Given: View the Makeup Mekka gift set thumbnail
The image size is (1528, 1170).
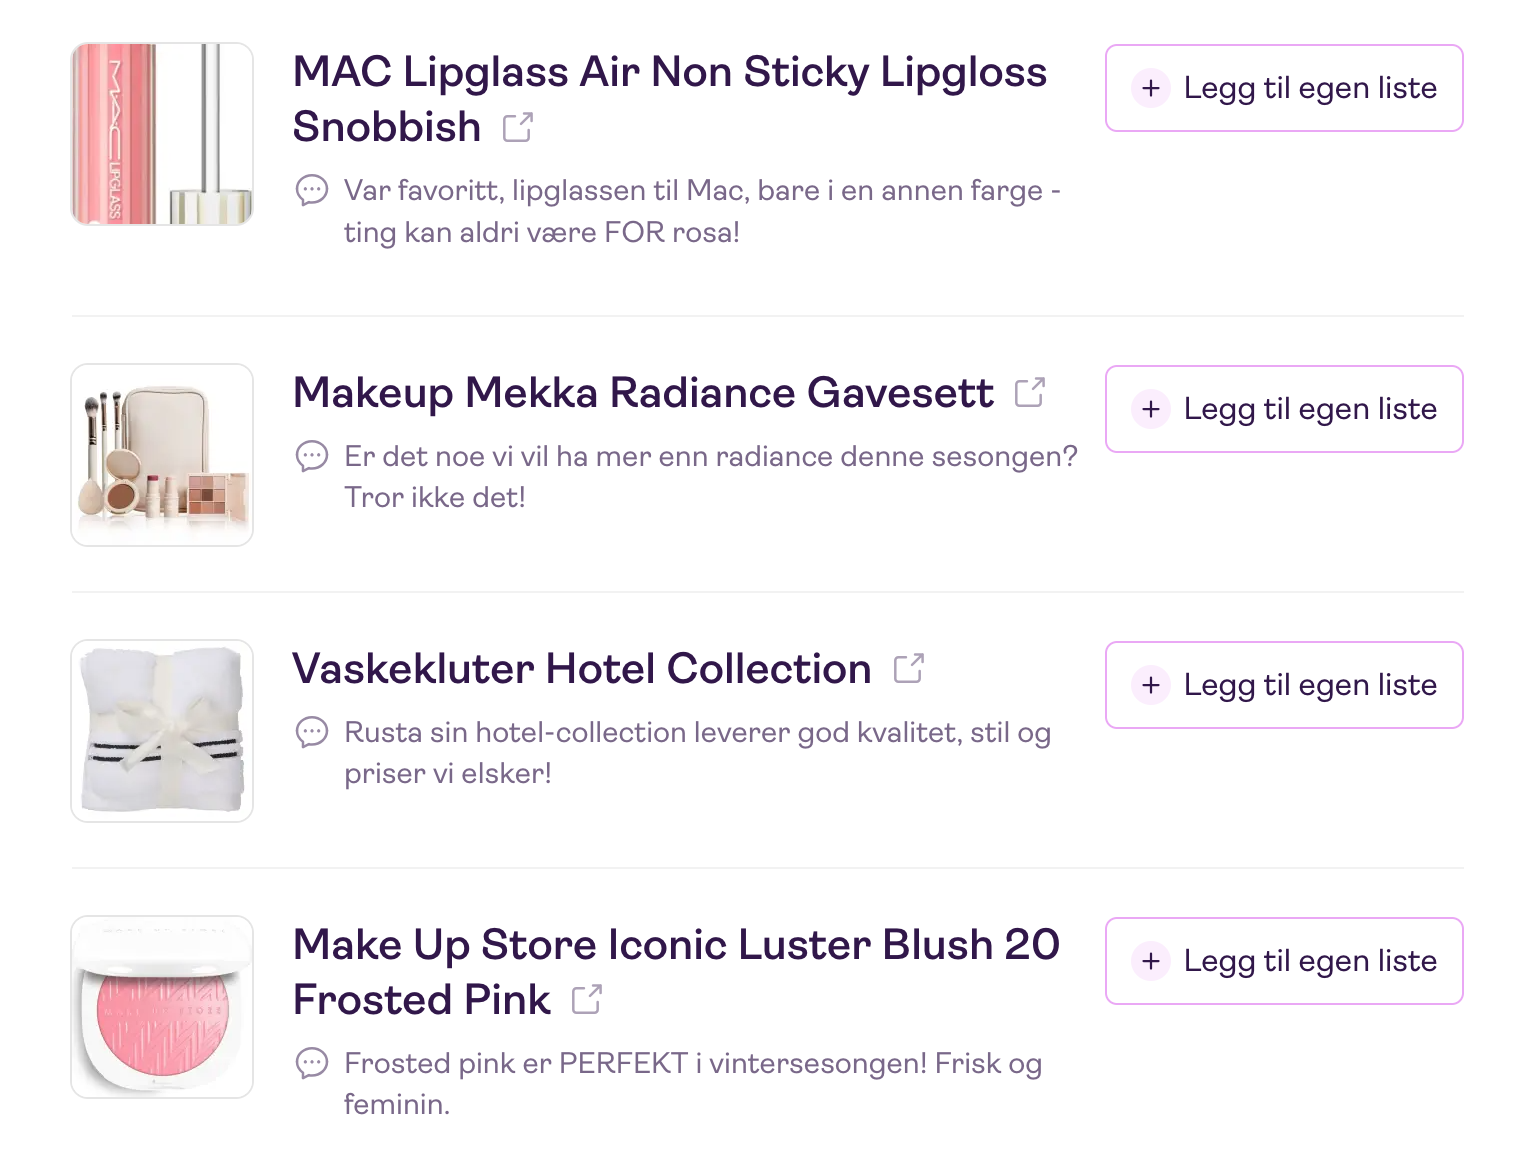Looking at the screenshot, I should pyautogui.click(x=162, y=455).
